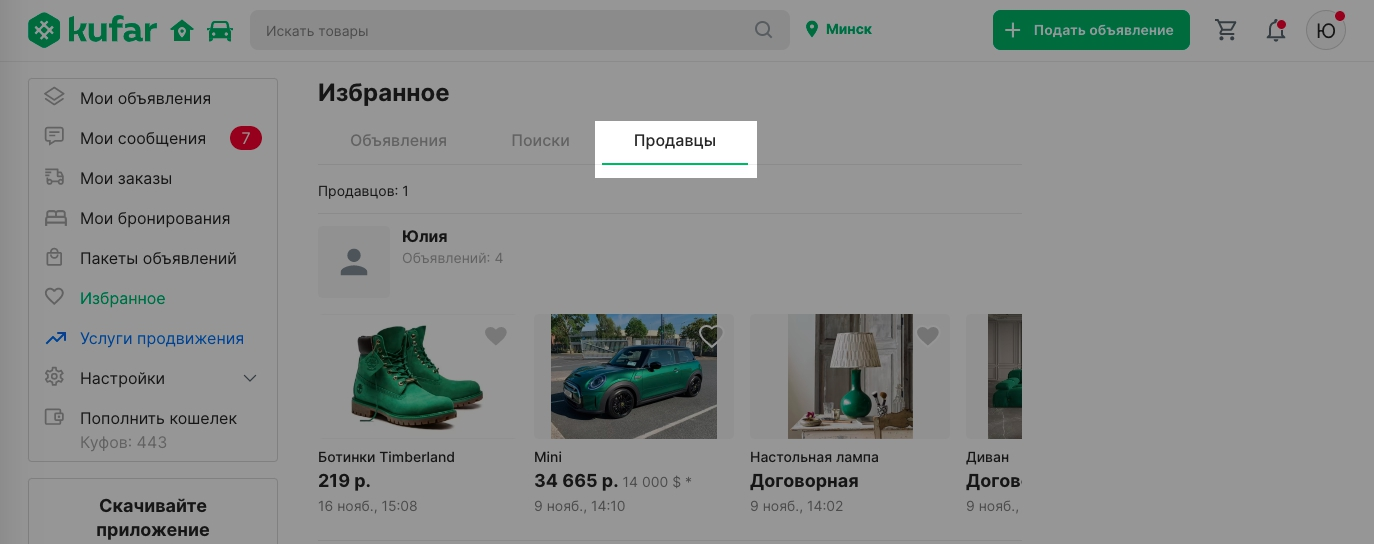
Task: Open the notifications bell icon
Action: (1276, 30)
